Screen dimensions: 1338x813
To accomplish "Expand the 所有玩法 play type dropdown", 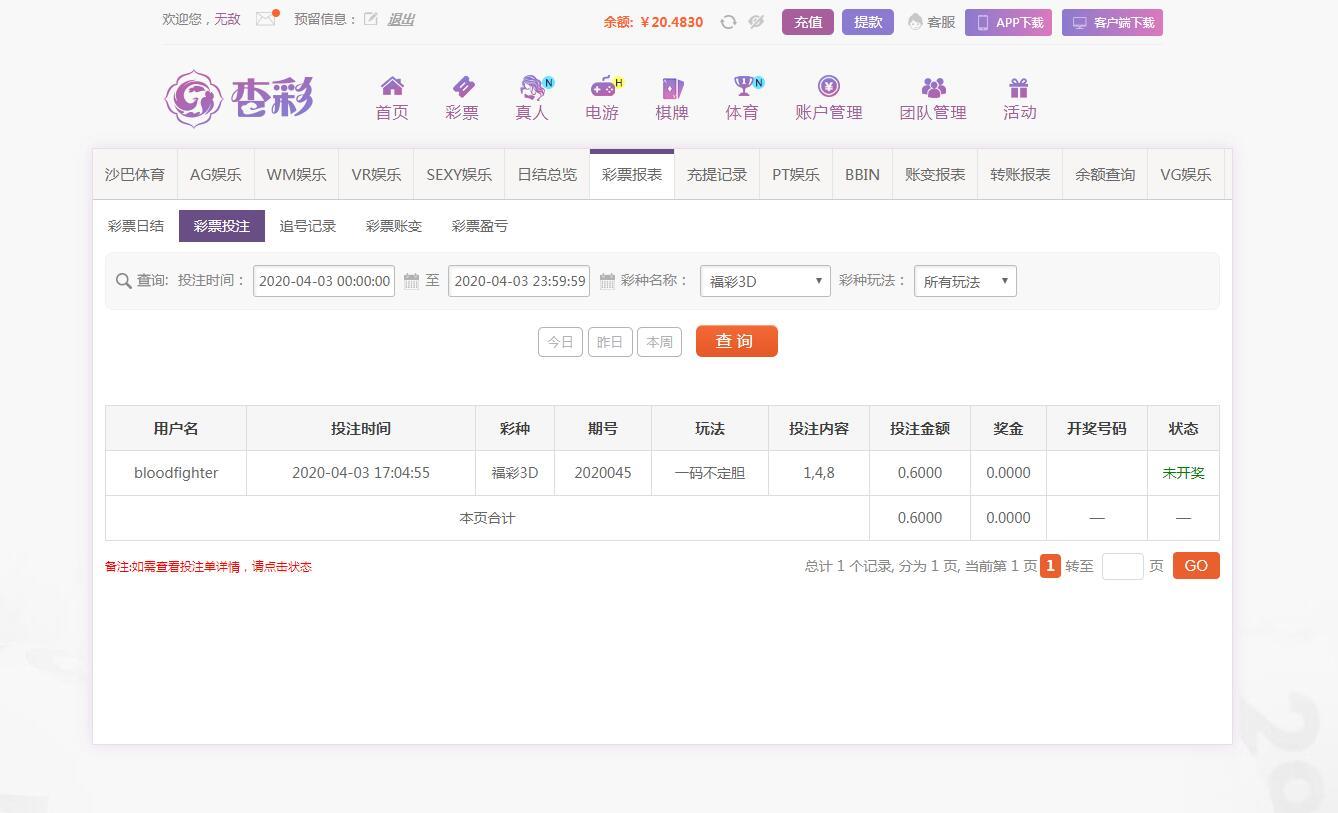I will point(965,281).
